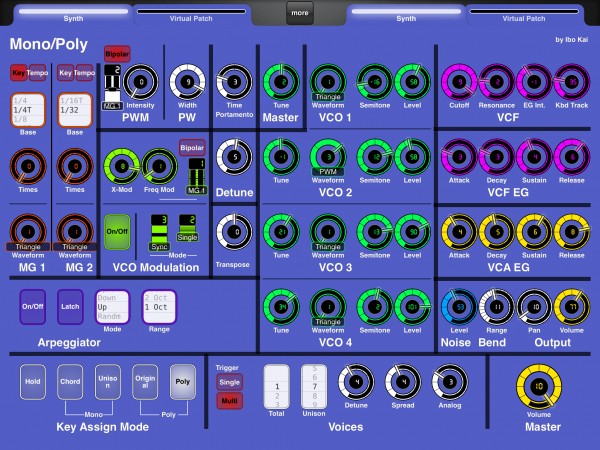
Task: Click the VCO 4 Semitone knob
Action: coord(375,307)
